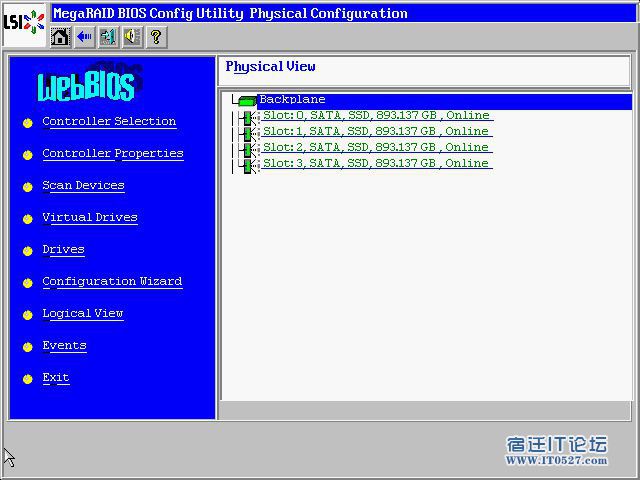The height and width of the screenshot is (480, 640).
Task: Click the Home toolbar icon
Action: pos(60,37)
